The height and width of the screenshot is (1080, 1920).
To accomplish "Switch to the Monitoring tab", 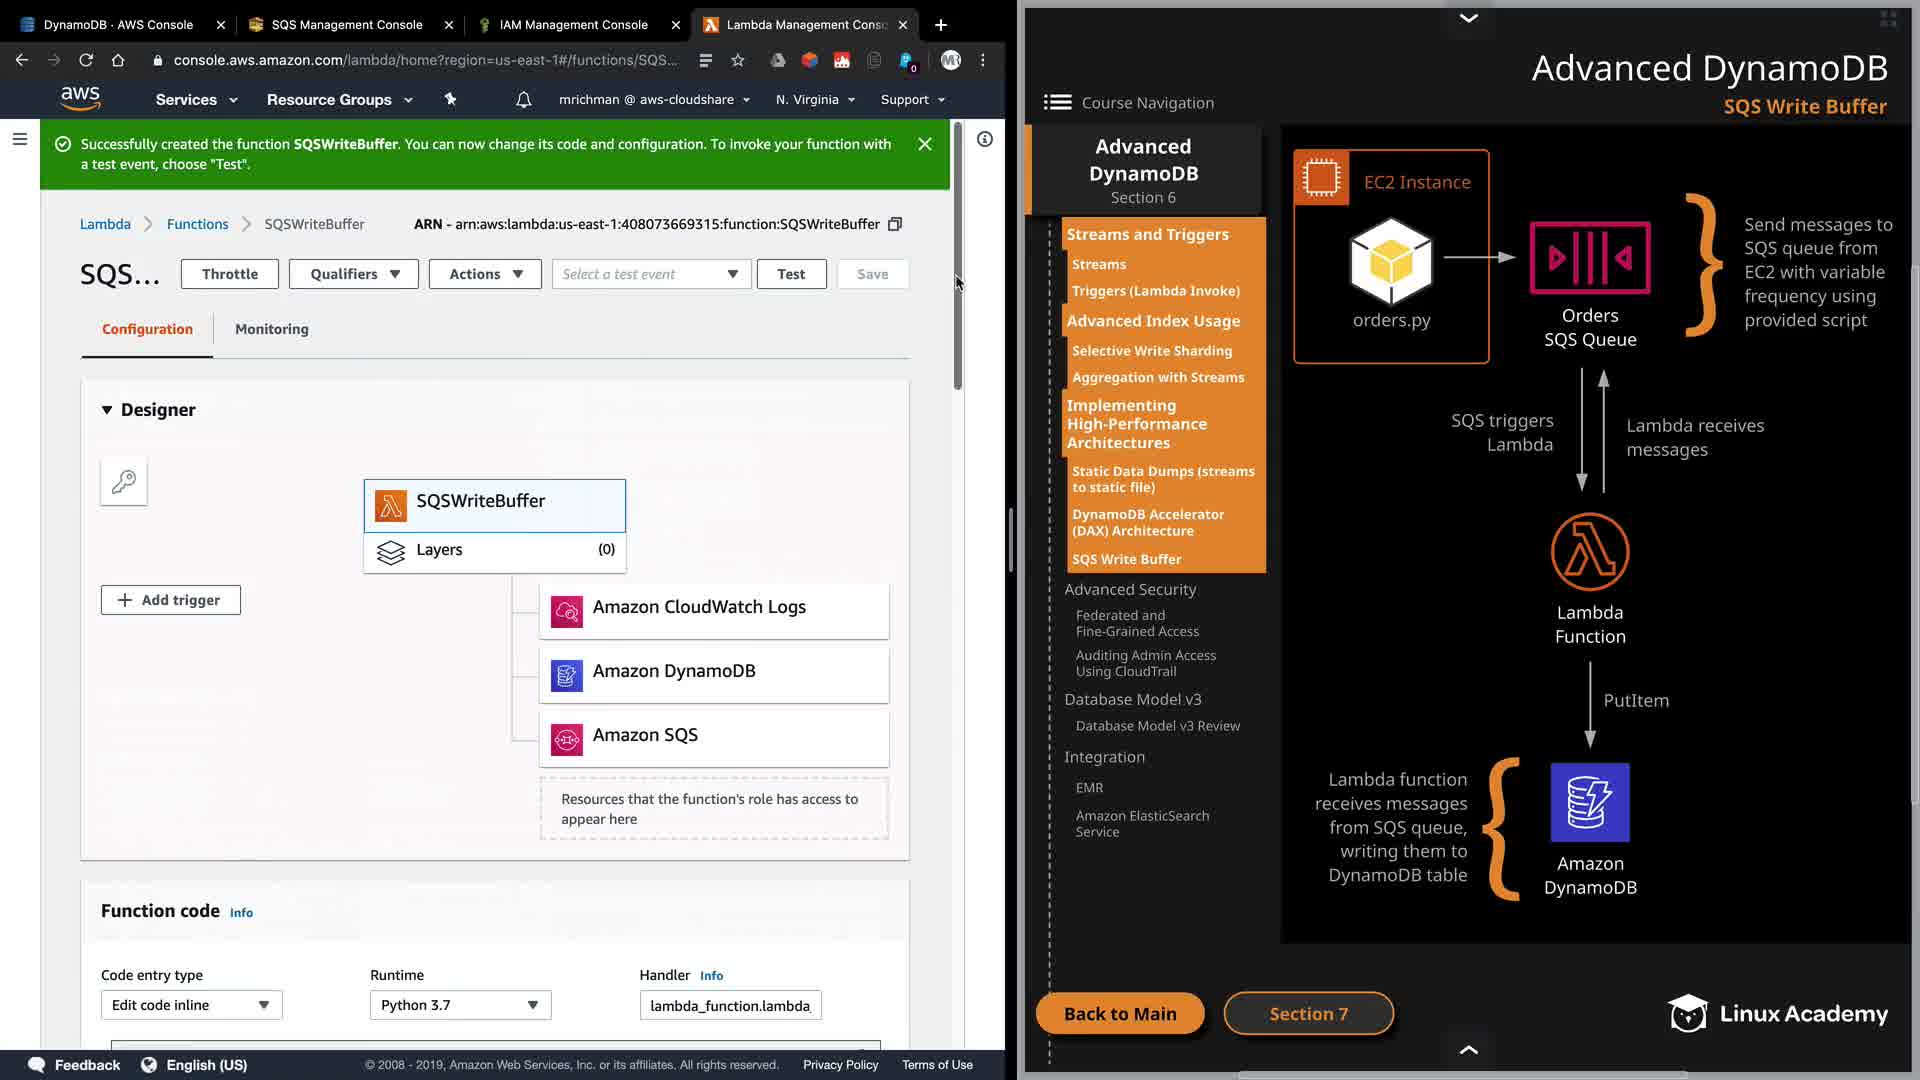I will click(x=271, y=329).
